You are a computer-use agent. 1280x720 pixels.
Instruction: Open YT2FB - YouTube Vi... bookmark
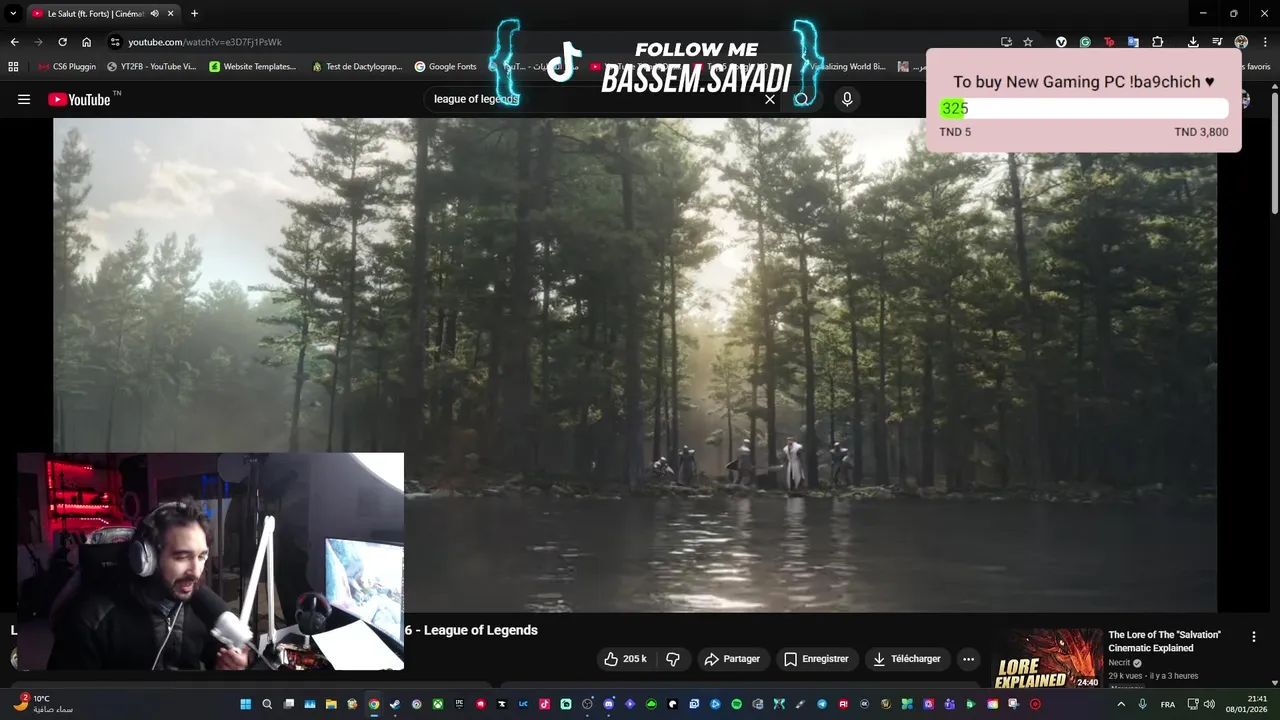tap(151, 67)
